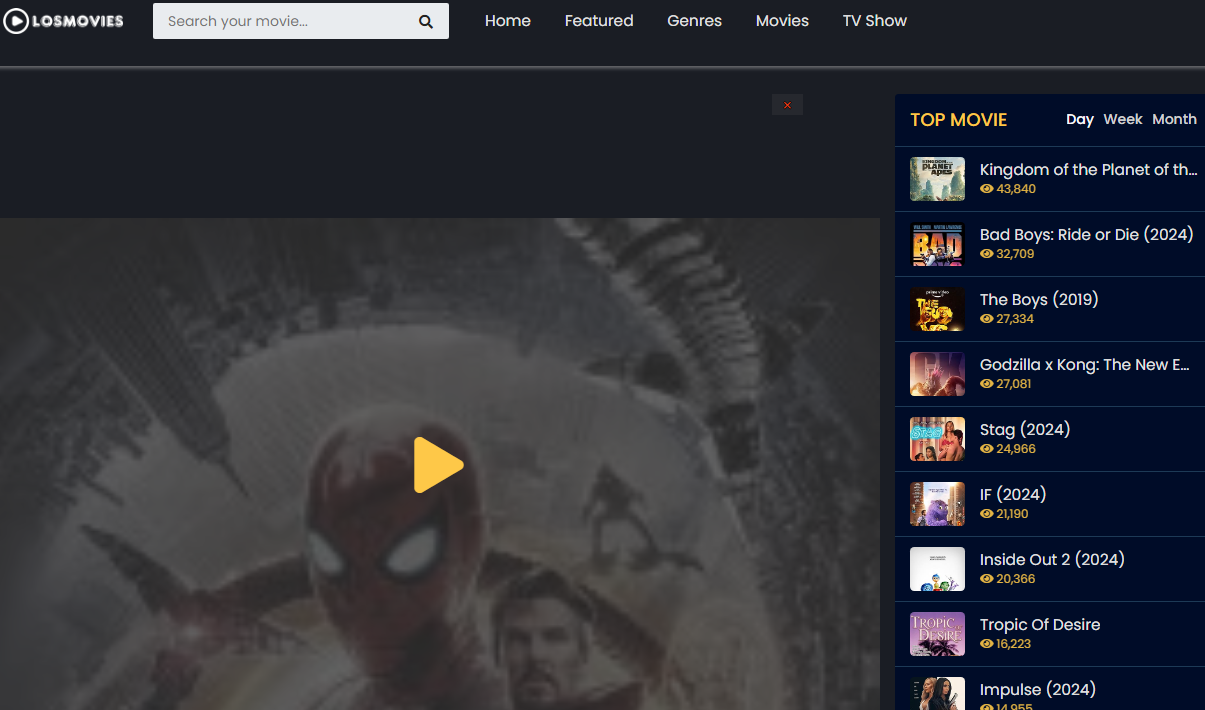
Task: Click the 43,840 view count
Action: tap(1016, 189)
